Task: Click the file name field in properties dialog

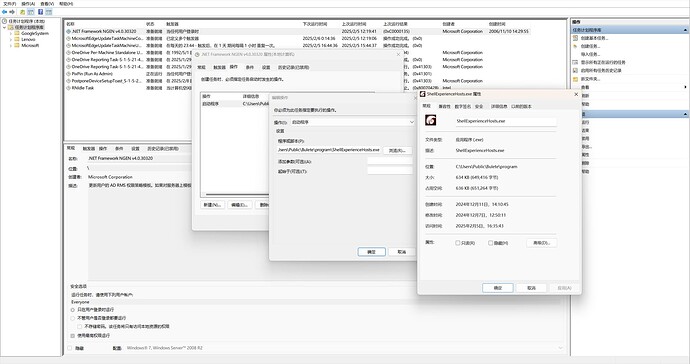Action: click(506, 121)
